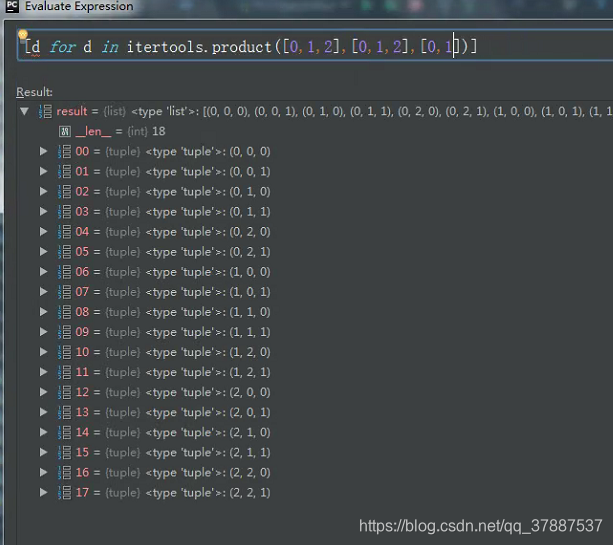Screen dimensions: 613x545
Task: Click the list icon beside result
Action: coord(45,111)
